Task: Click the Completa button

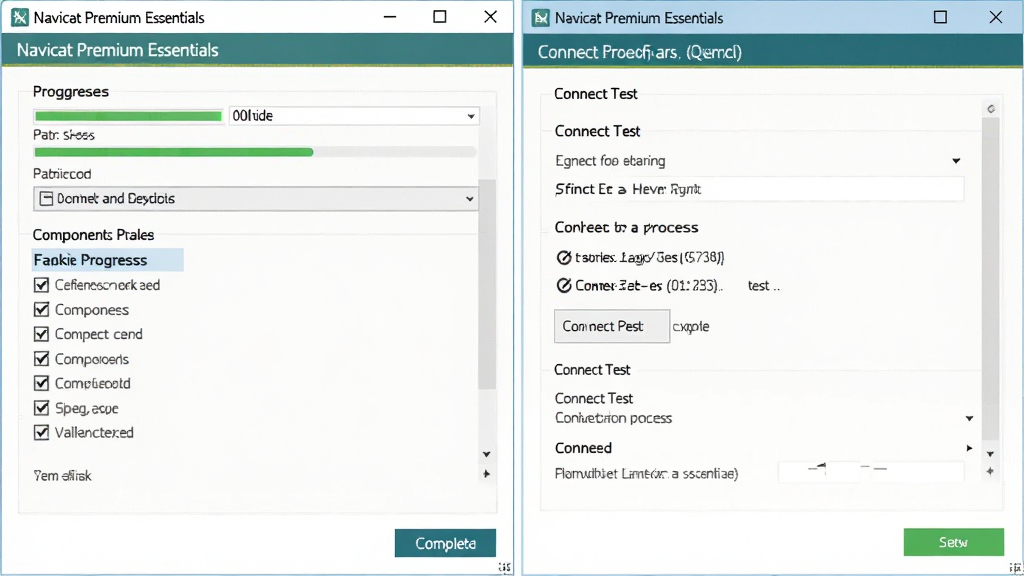Action: pyautogui.click(x=445, y=543)
